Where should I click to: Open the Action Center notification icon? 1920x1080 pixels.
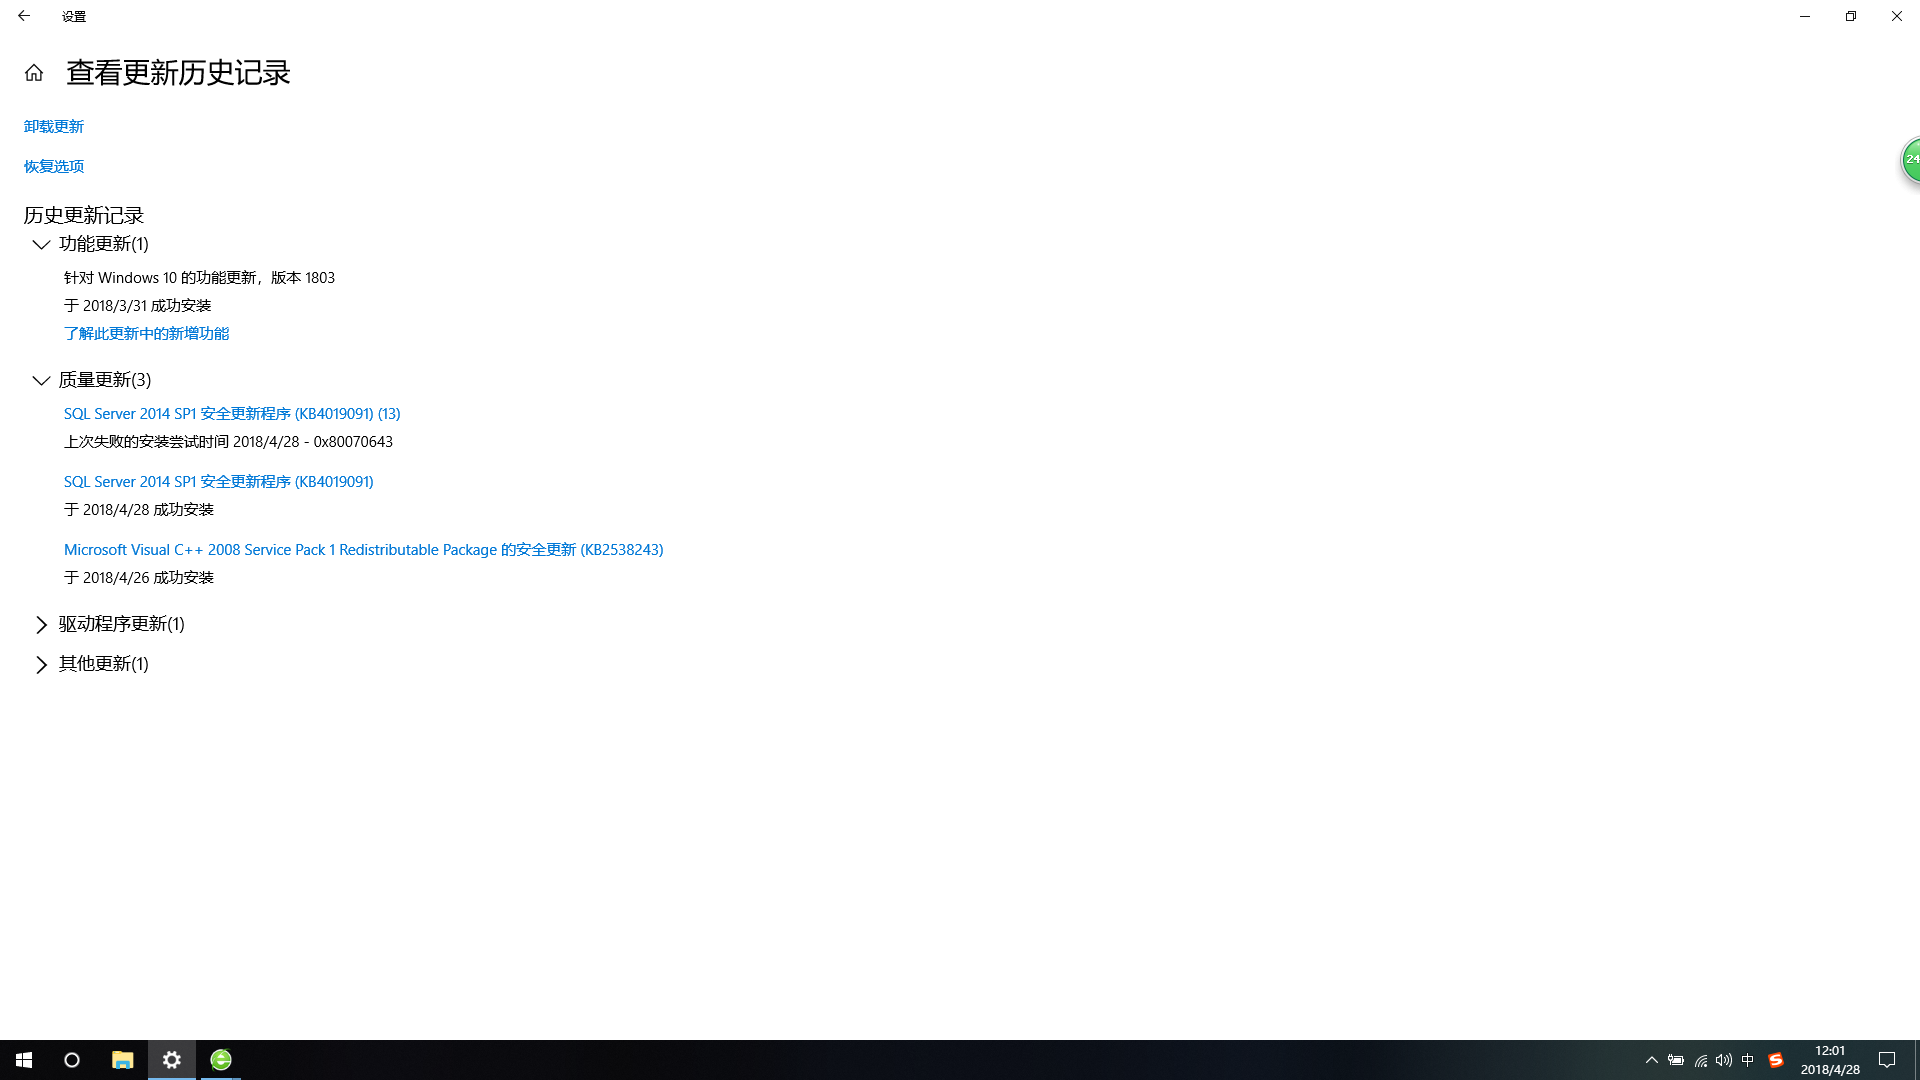(x=1887, y=1060)
